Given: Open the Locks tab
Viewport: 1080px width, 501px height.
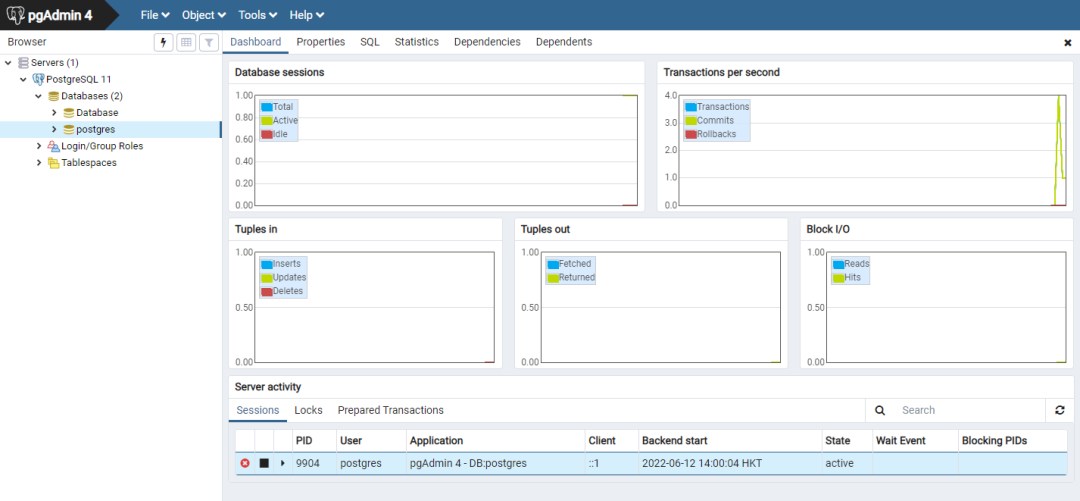Looking at the screenshot, I should (309, 410).
